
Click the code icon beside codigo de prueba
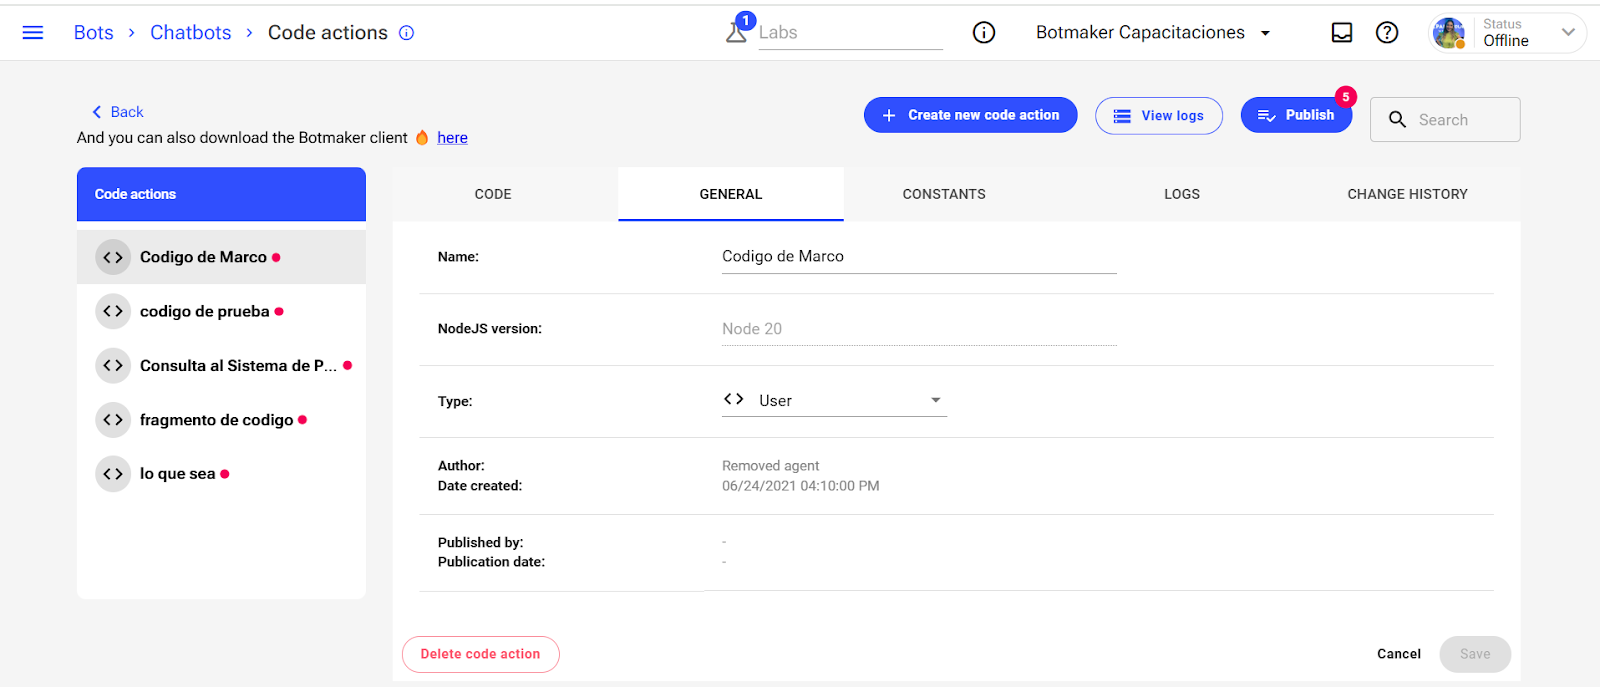pos(113,311)
